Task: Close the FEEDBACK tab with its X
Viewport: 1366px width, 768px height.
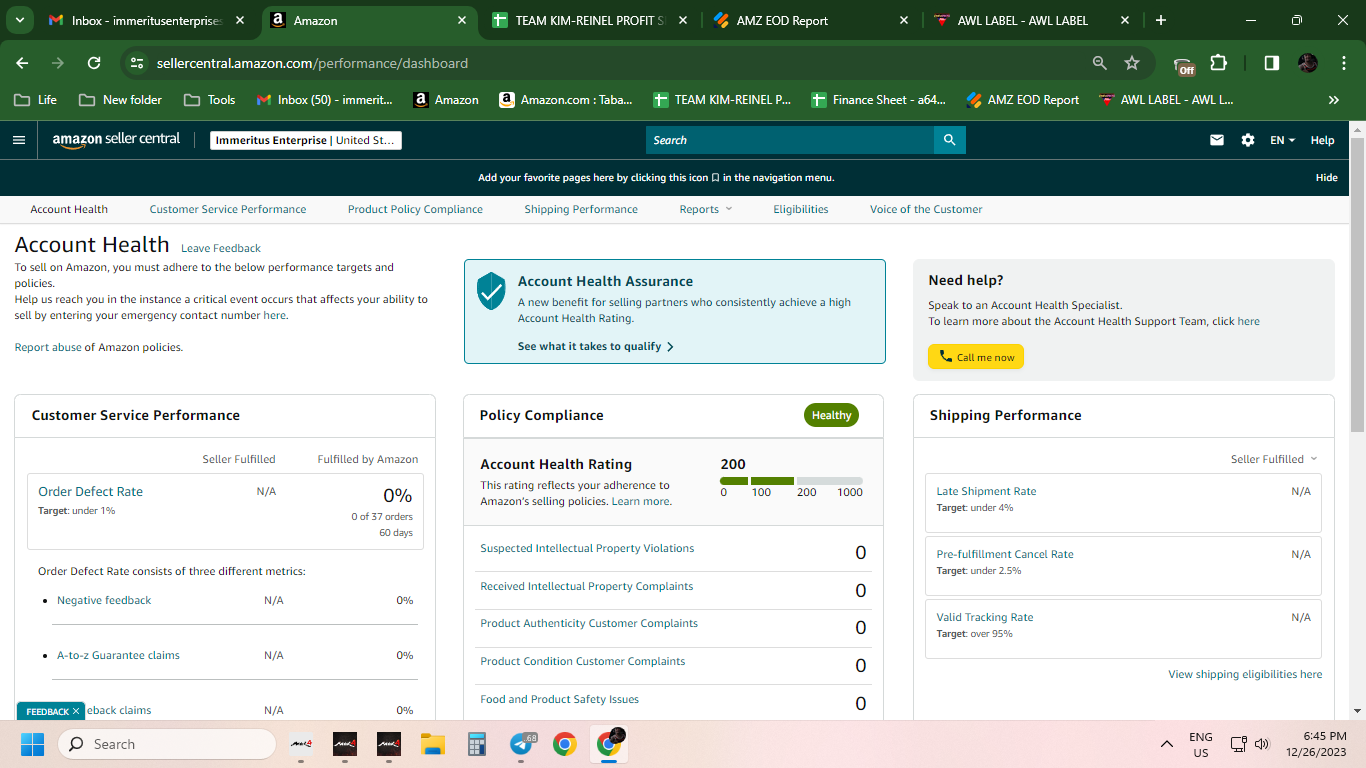Action: pyautogui.click(x=76, y=711)
